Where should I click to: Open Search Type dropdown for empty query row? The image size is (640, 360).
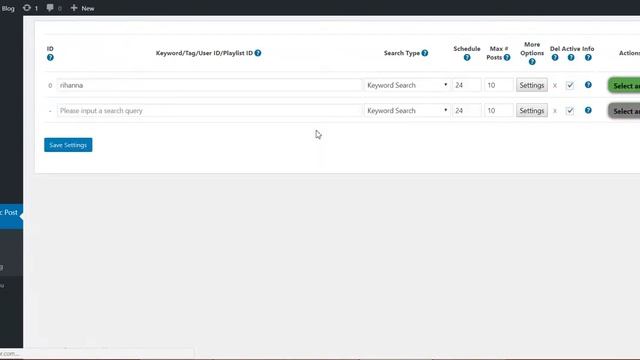(407, 110)
